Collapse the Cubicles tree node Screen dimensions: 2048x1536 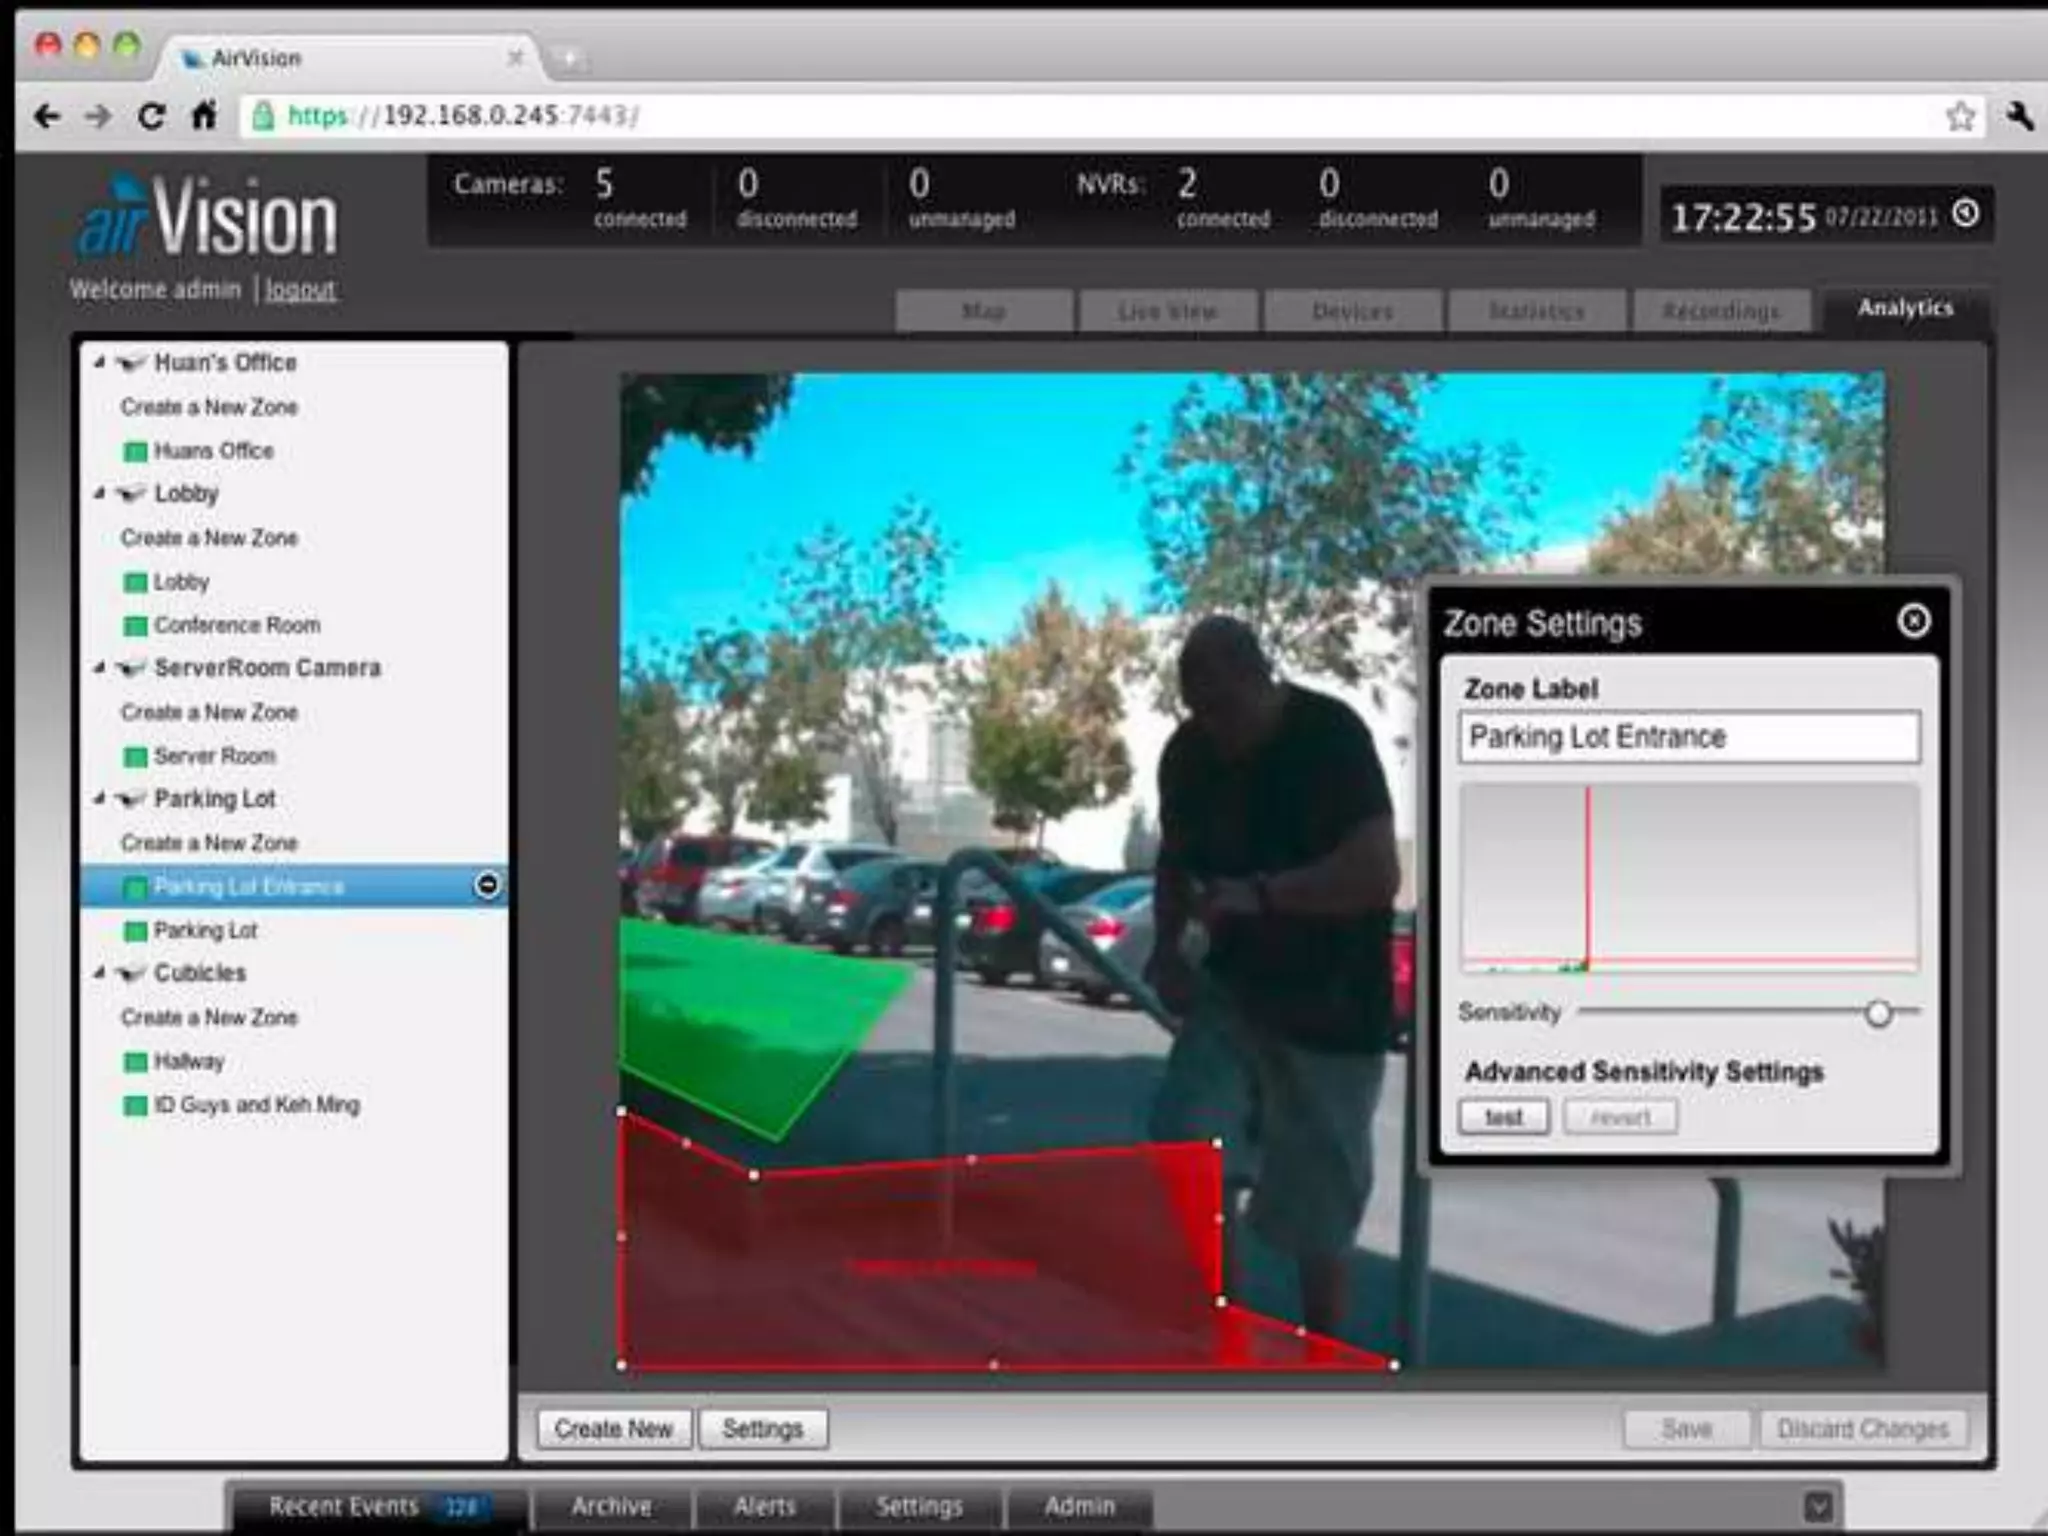(x=99, y=972)
